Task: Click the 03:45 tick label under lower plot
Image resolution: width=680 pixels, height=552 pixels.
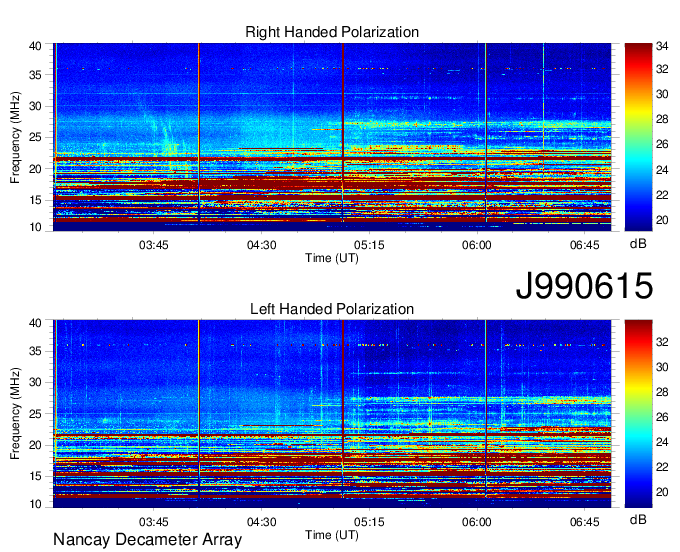Action: (x=154, y=522)
